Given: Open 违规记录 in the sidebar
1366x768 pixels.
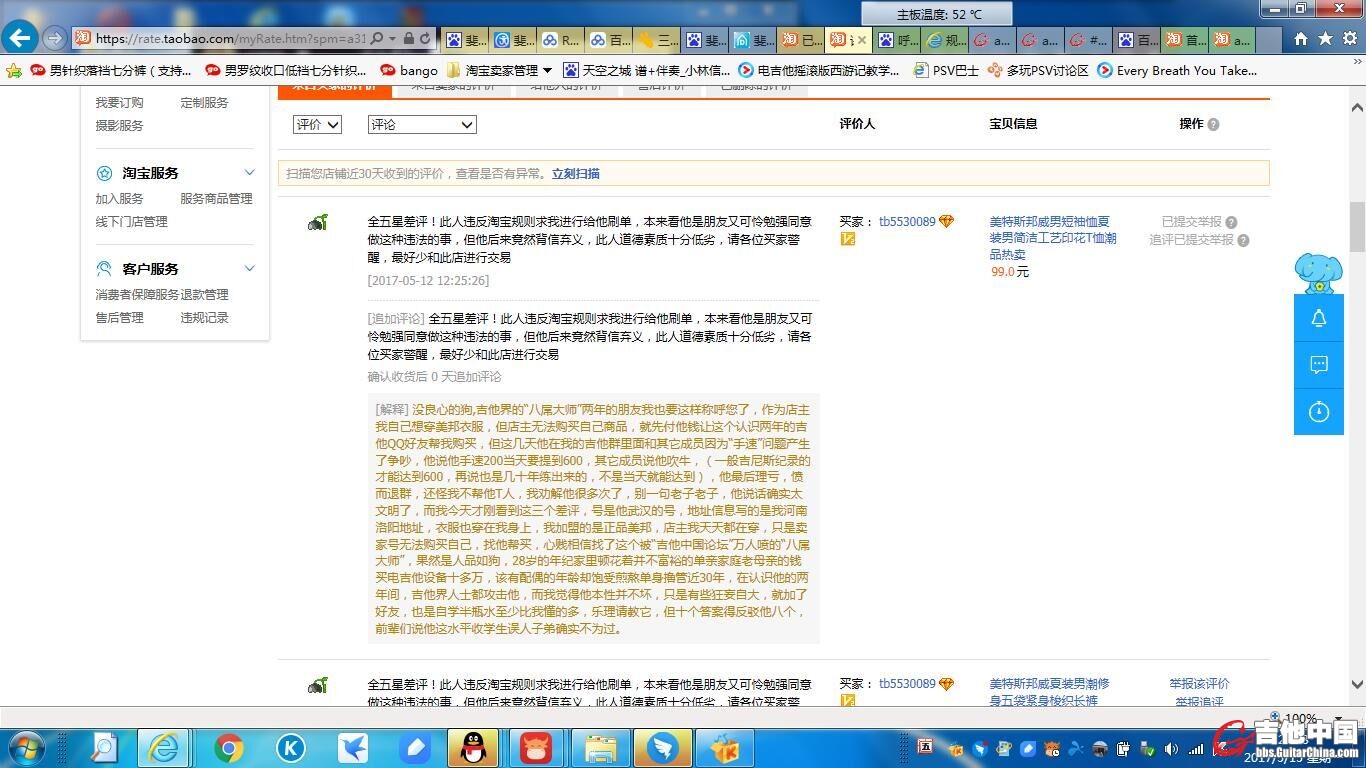Looking at the screenshot, I should click(204, 318).
